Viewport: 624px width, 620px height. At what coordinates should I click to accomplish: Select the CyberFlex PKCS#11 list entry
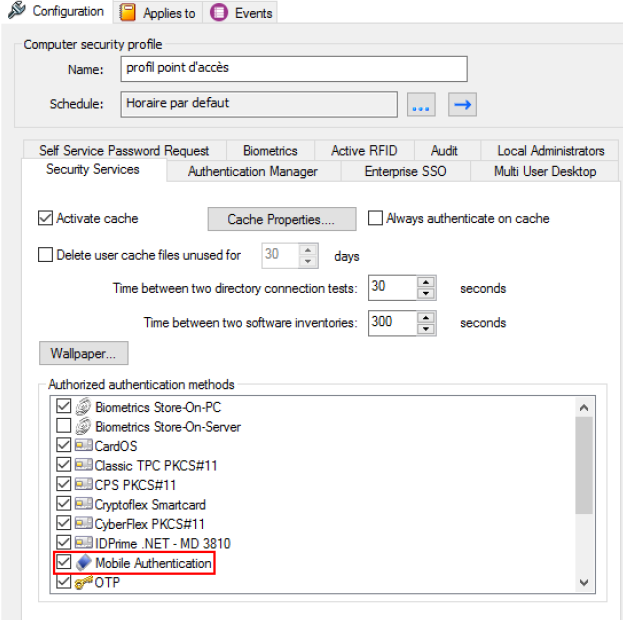tap(150, 524)
